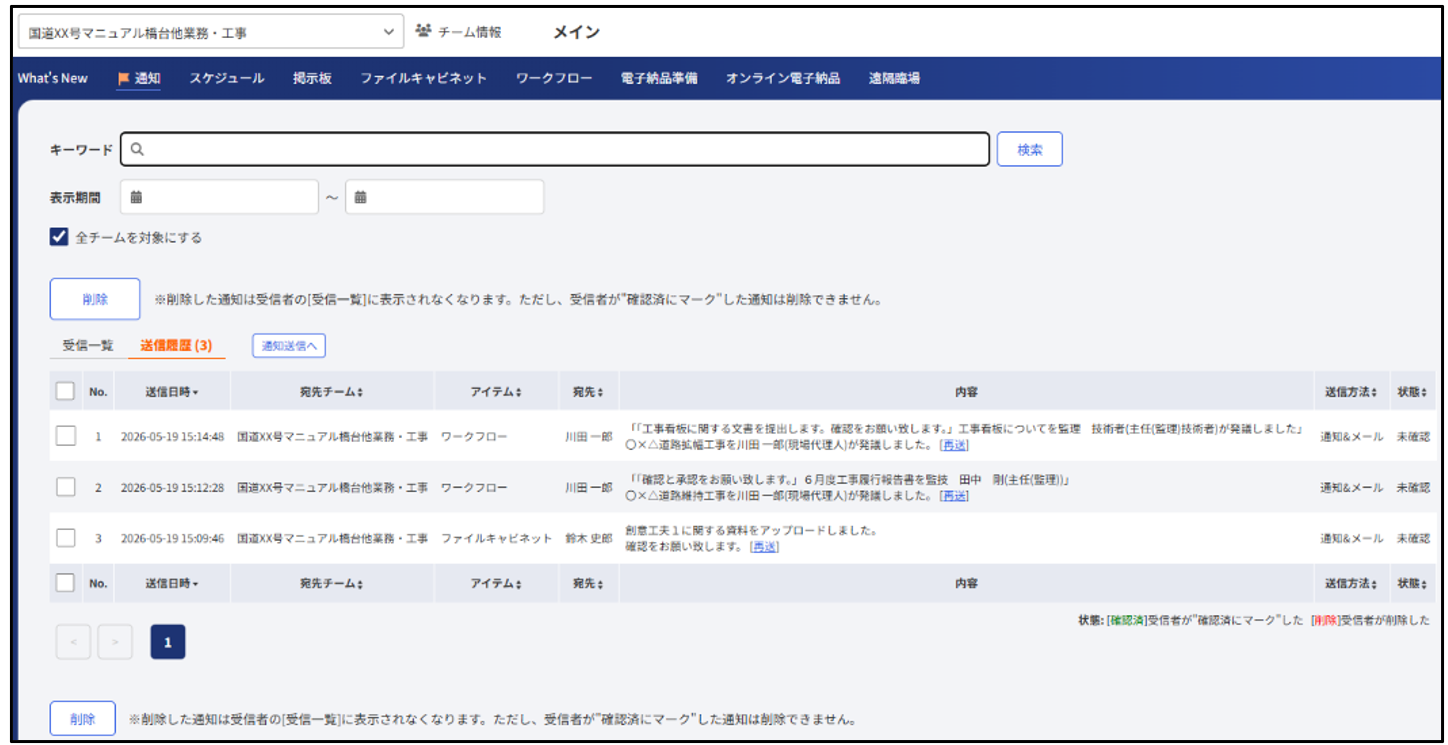This screenshot has width=1448, height=745.
Task: Sort by 宛先 in bottom header
Action: point(588,584)
